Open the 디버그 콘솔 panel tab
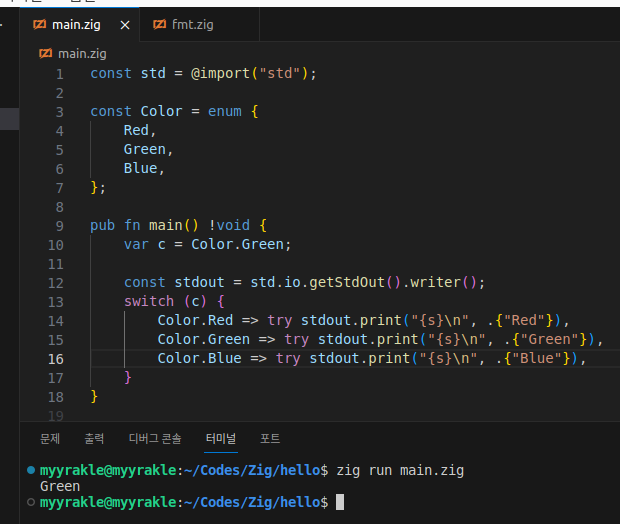The image size is (620, 524). 155,438
